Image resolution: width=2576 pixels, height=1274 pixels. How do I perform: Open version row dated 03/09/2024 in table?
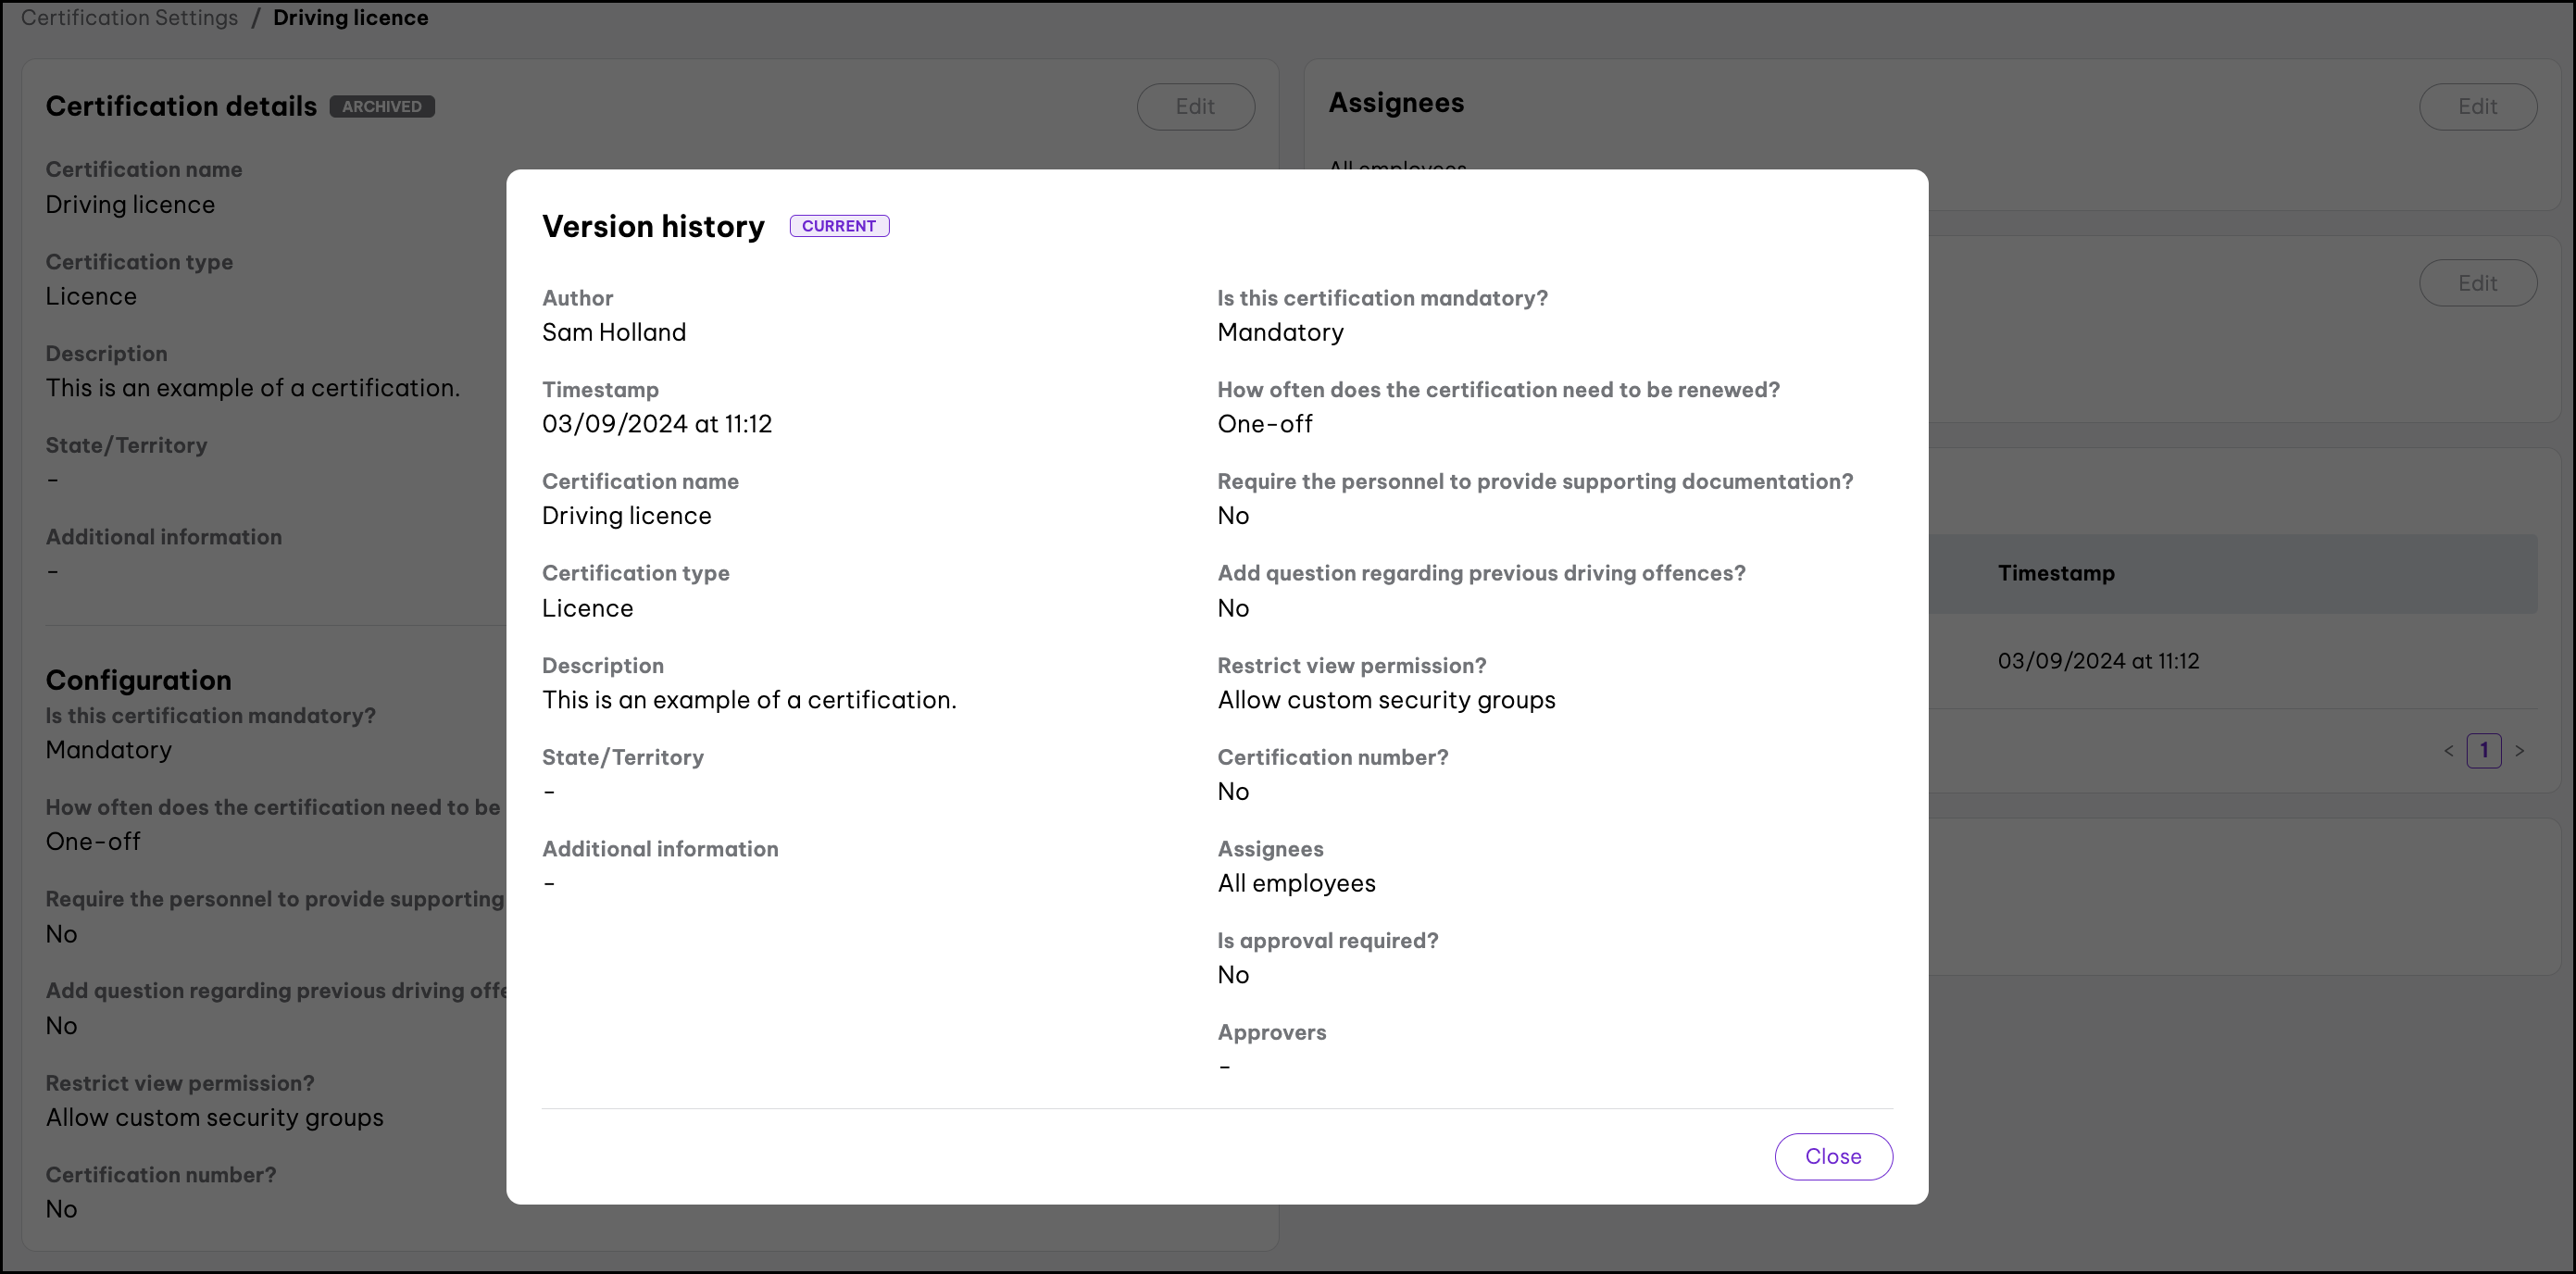(2097, 661)
